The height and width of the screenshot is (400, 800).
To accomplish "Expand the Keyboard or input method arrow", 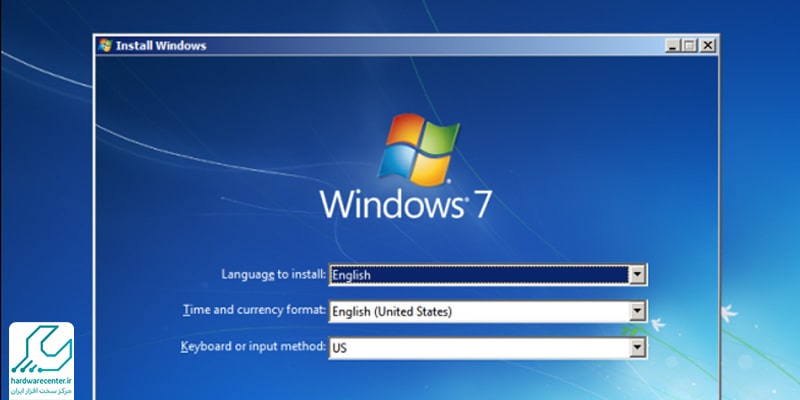I will (x=637, y=347).
